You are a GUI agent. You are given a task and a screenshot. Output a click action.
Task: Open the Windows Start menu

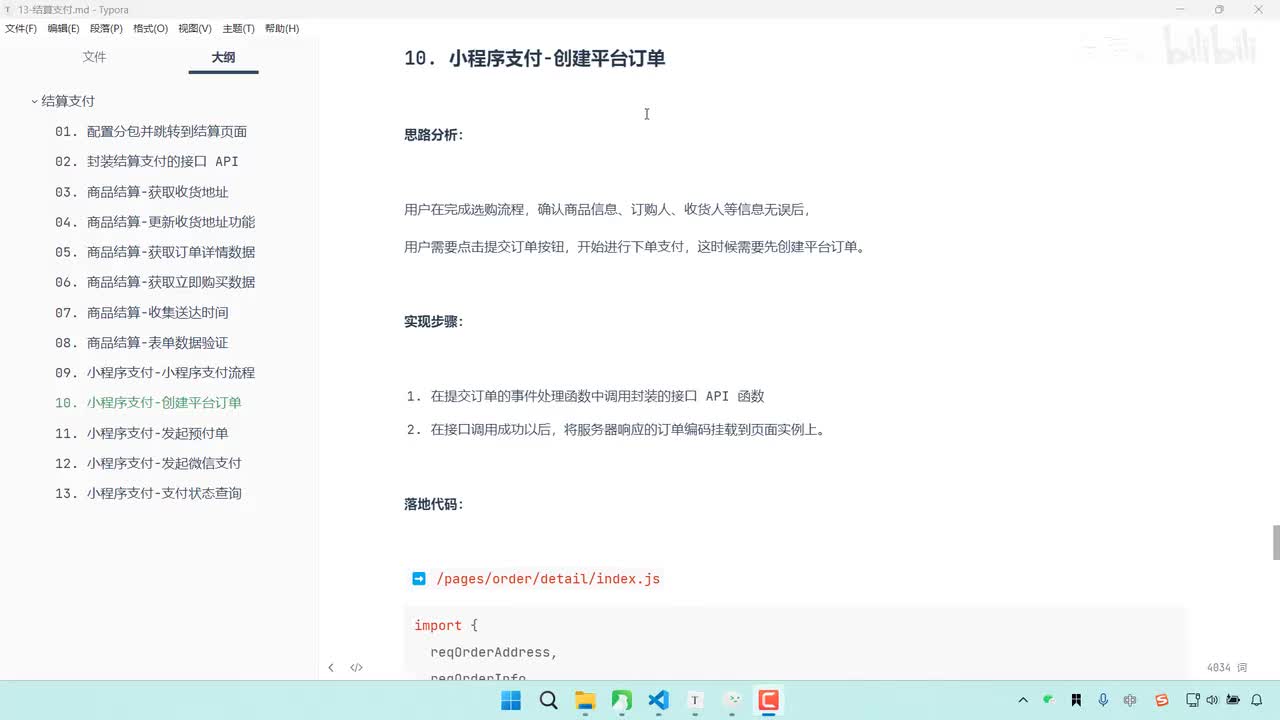coord(511,700)
